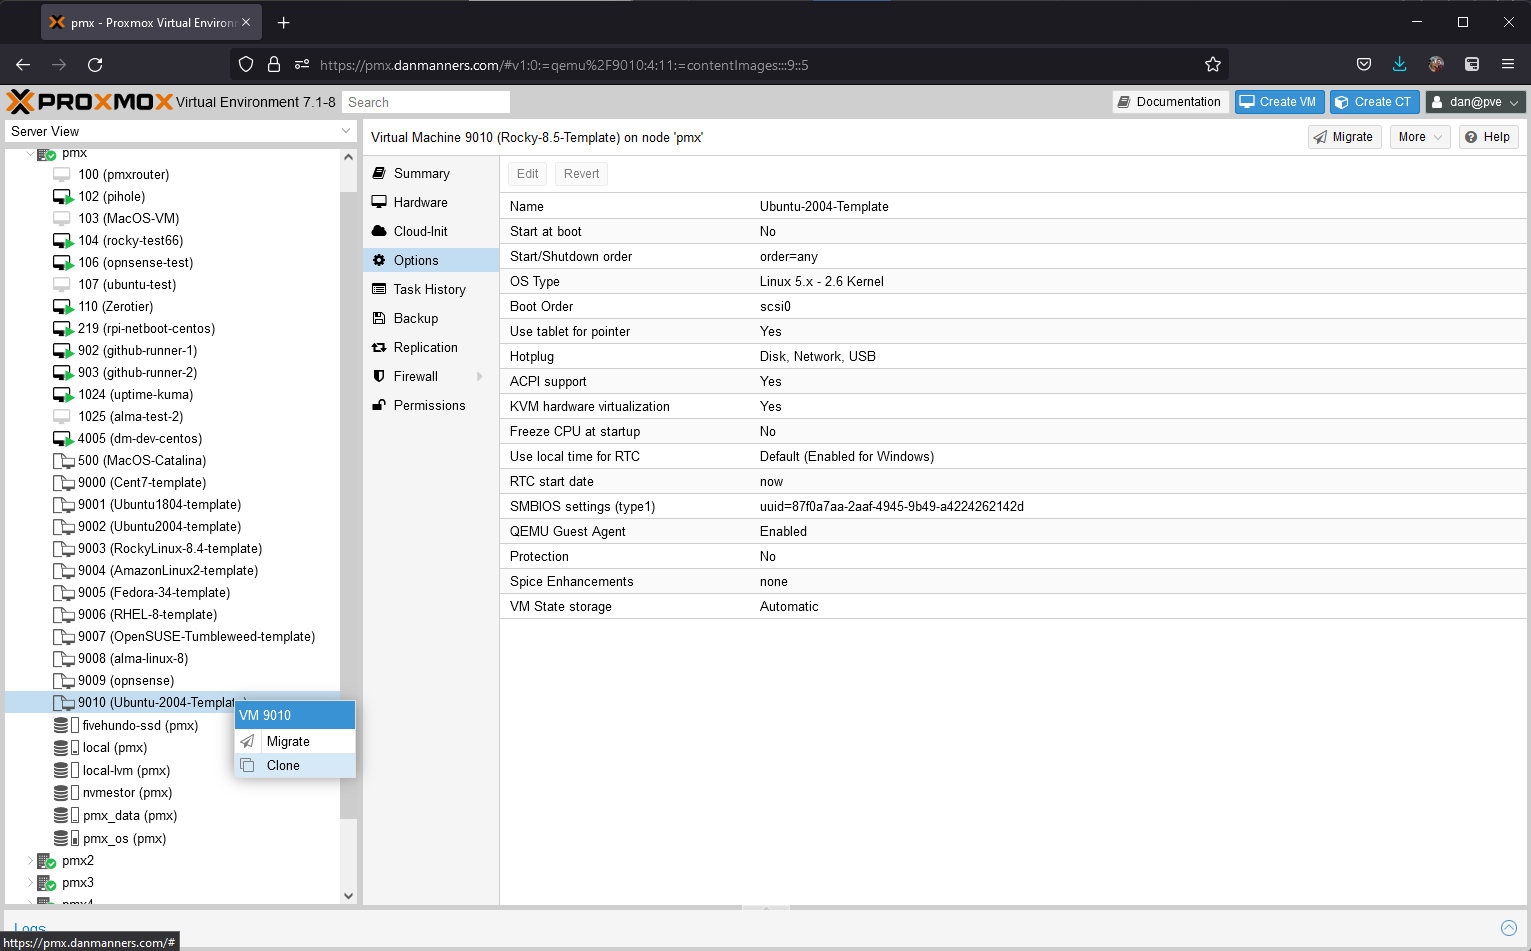Image resolution: width=1531 pixels, height=951 pixels.
Task: Select Migrate in the context menu
Action: click(x=295, y=741)
